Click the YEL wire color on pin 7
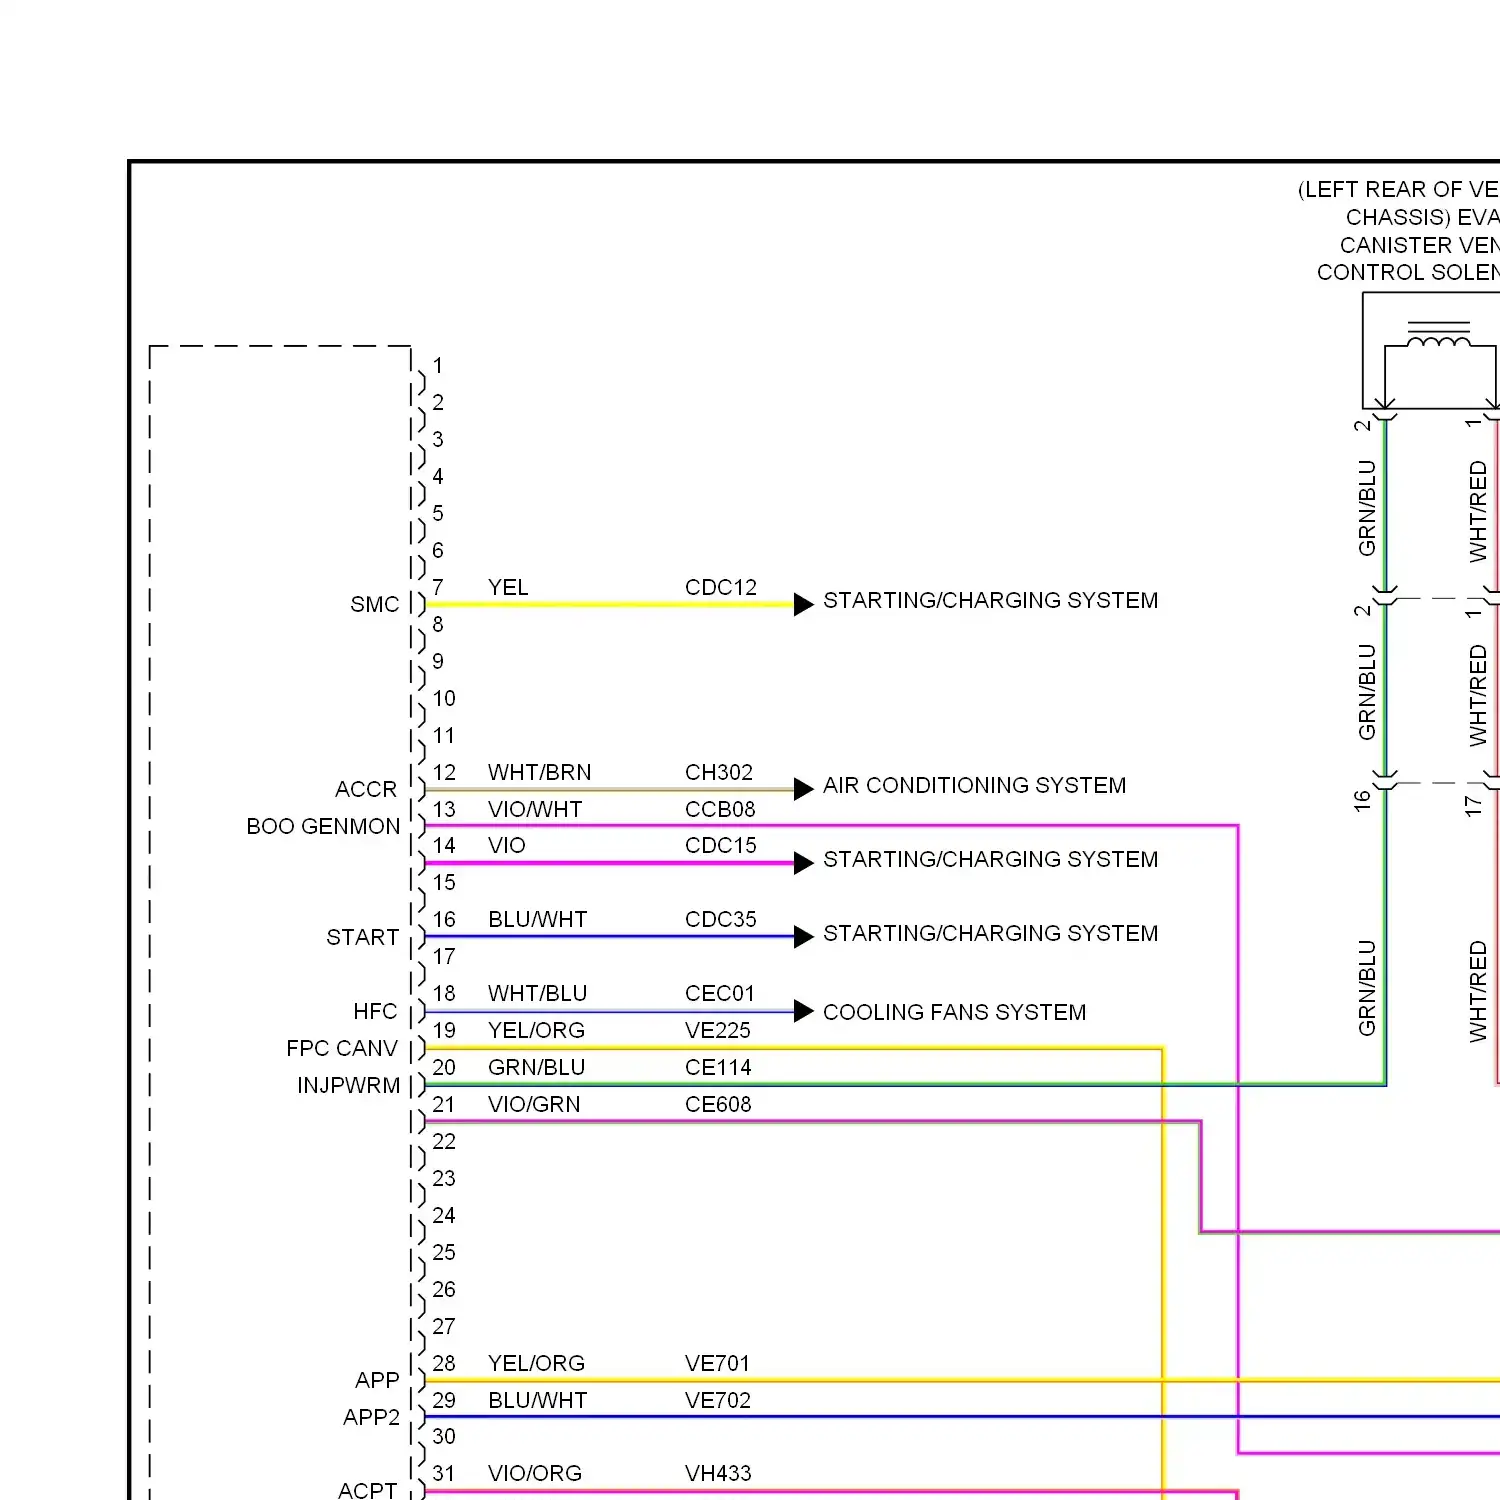 pos(508,587)
